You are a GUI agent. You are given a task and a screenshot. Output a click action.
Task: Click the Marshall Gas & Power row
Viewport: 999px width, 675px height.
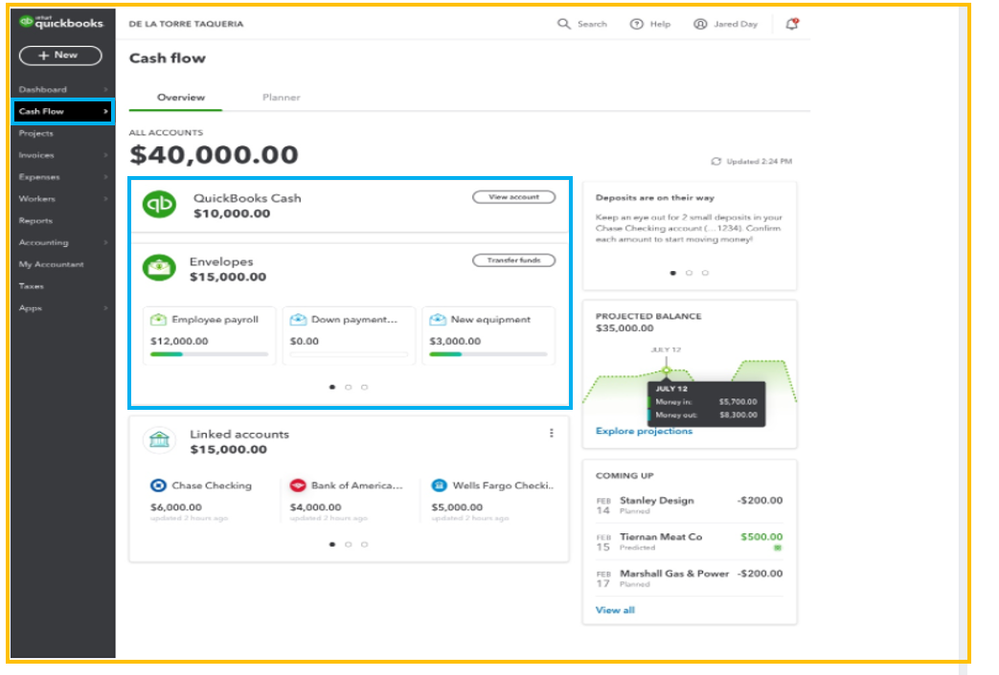(x=689, y=577)
